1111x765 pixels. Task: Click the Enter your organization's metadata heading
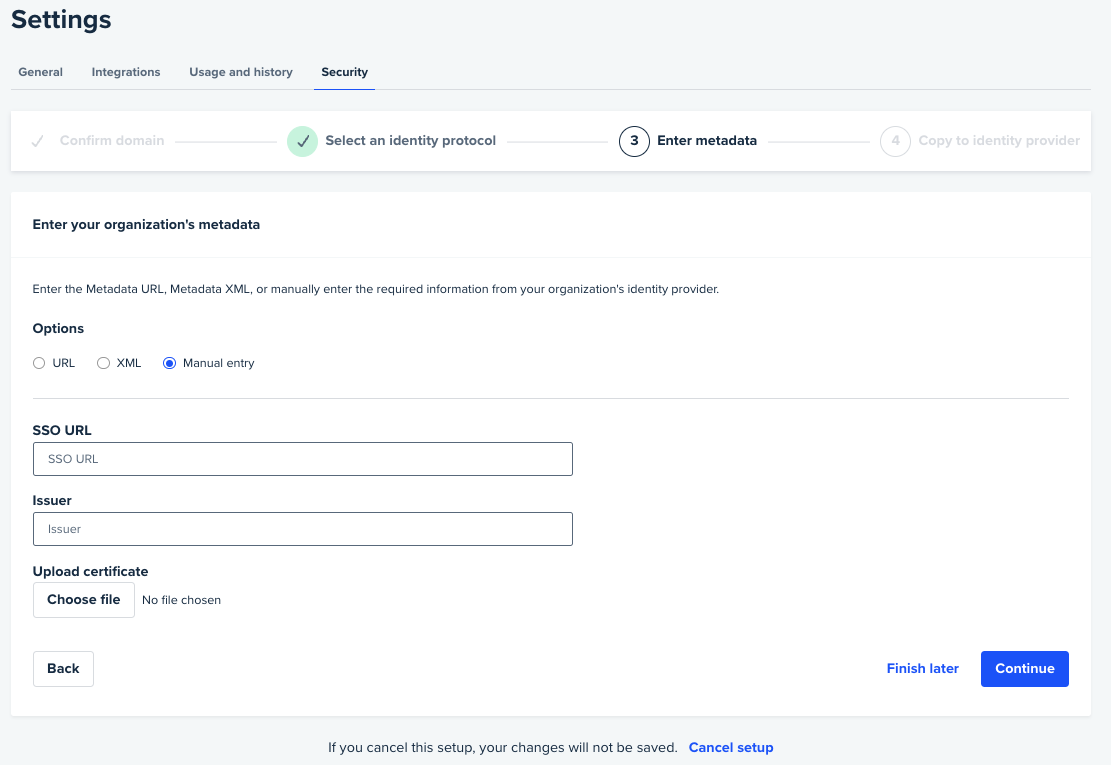tap(146, 225)
